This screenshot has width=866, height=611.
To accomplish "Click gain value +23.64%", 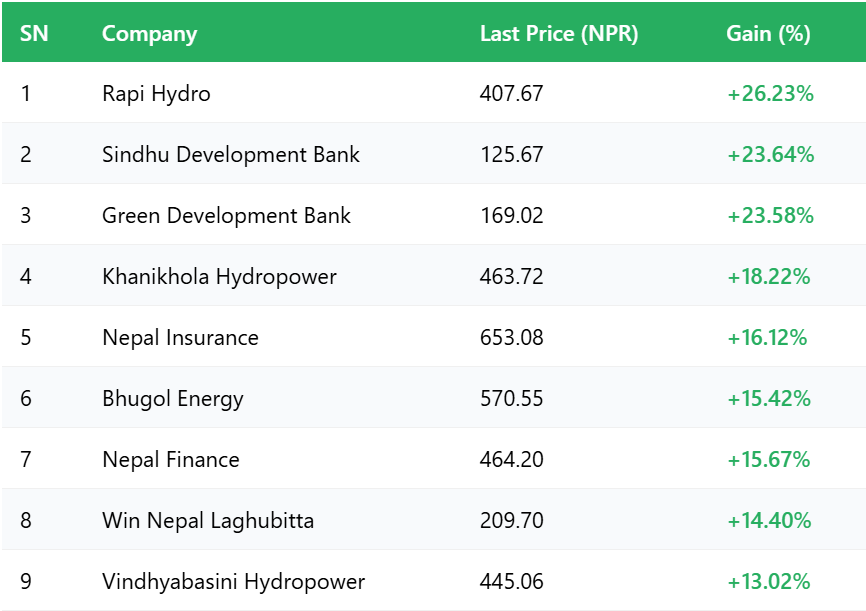I will (x=770, y=155).
